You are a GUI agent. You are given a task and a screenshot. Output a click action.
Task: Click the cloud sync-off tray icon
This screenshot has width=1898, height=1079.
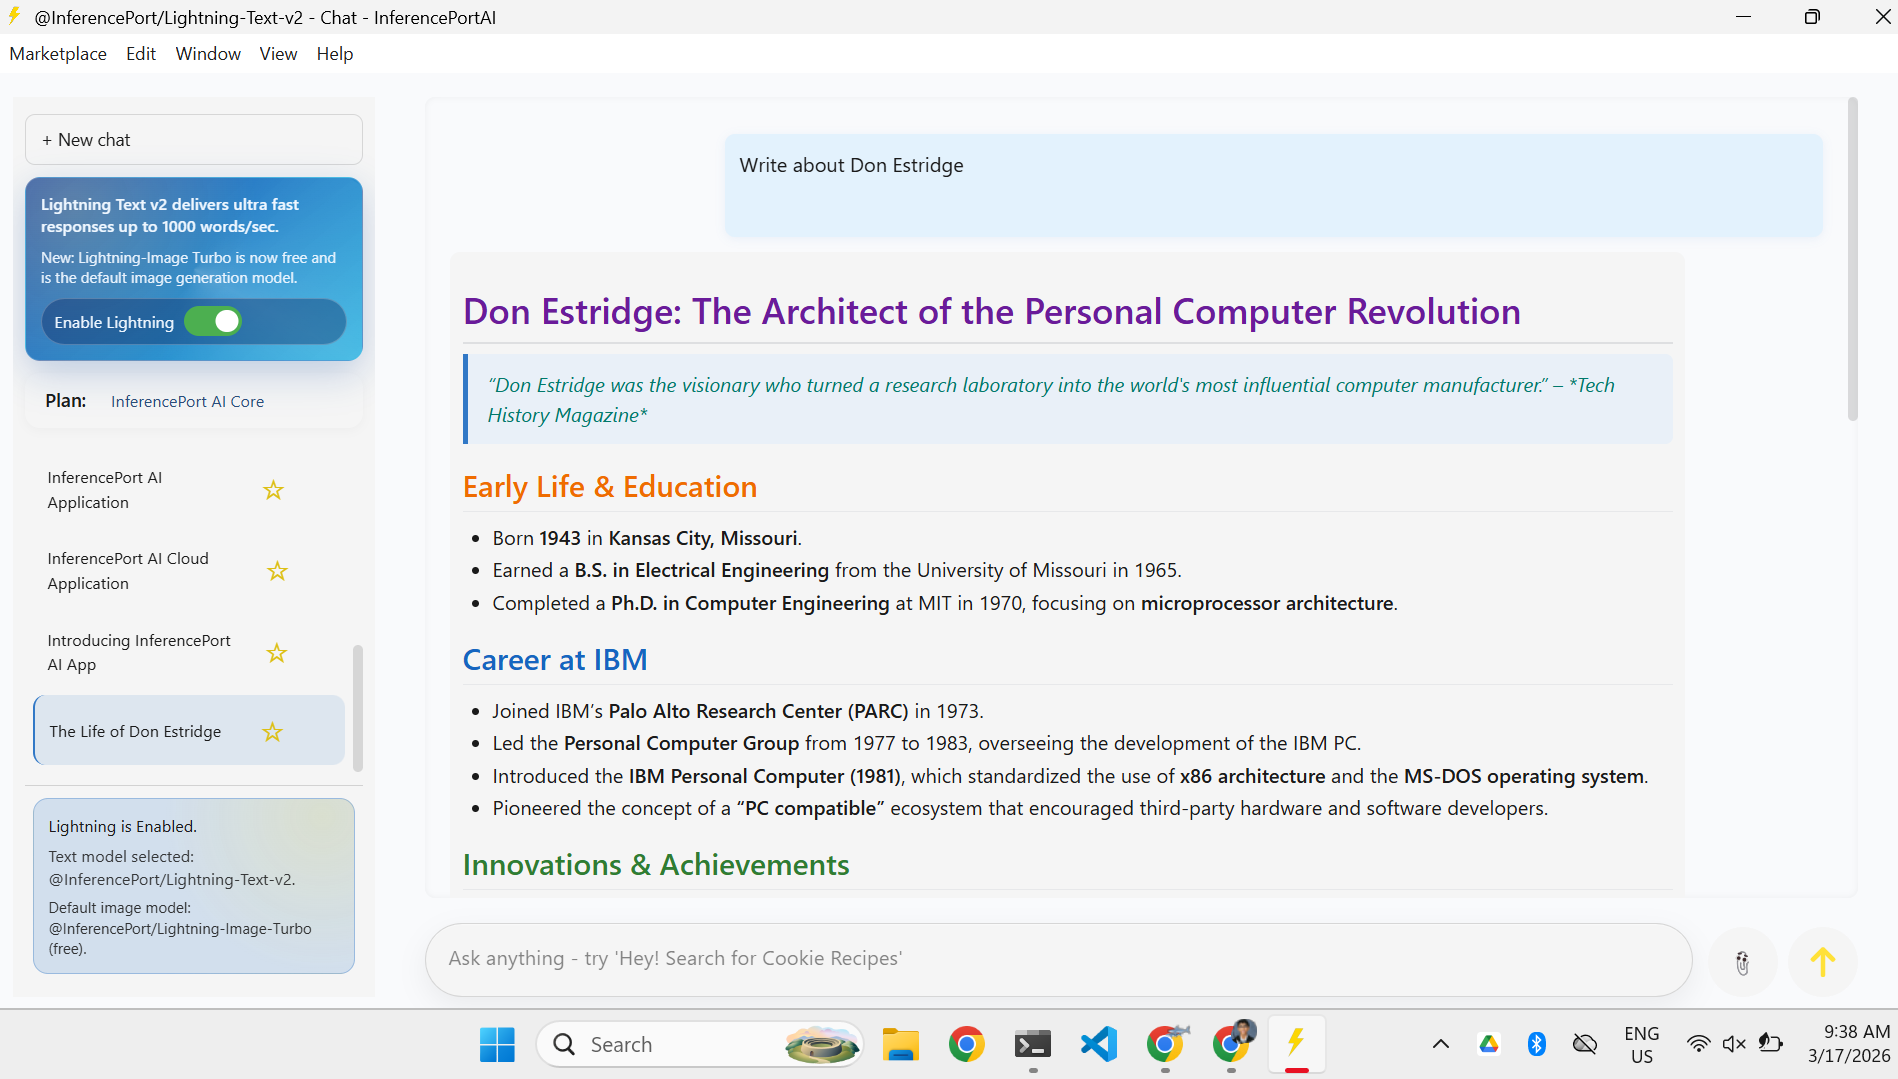click(x=1585, y=1044)
